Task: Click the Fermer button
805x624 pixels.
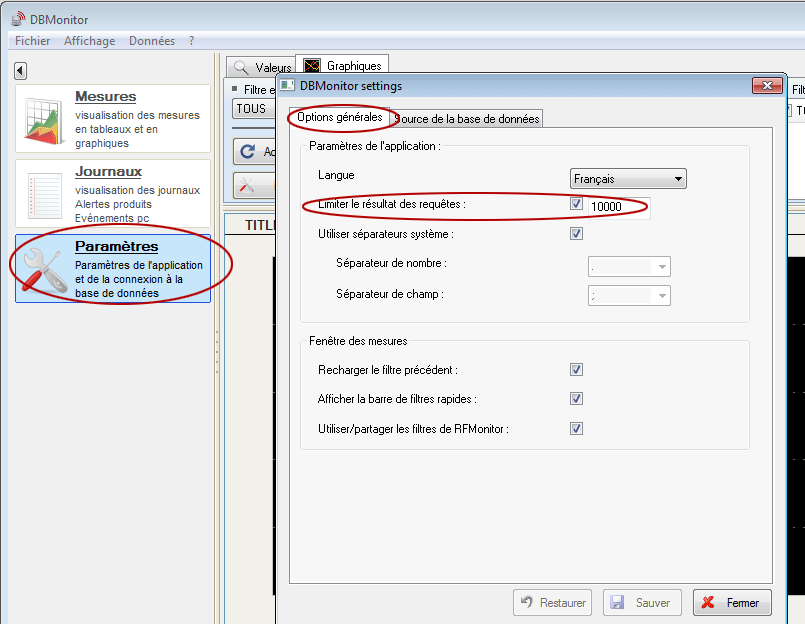Action: point(732,602)
